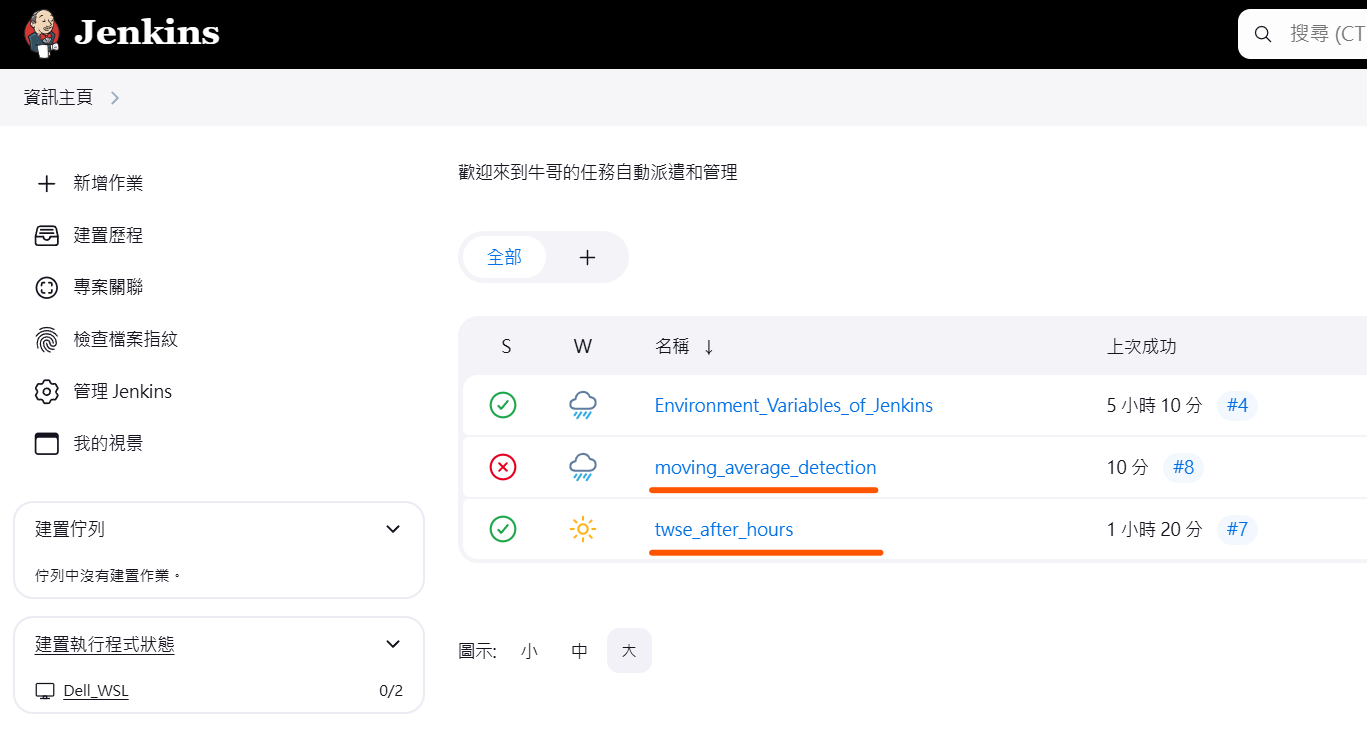
Task: Switch to the 全部 view tab
Action: click(x=504, y=257)
